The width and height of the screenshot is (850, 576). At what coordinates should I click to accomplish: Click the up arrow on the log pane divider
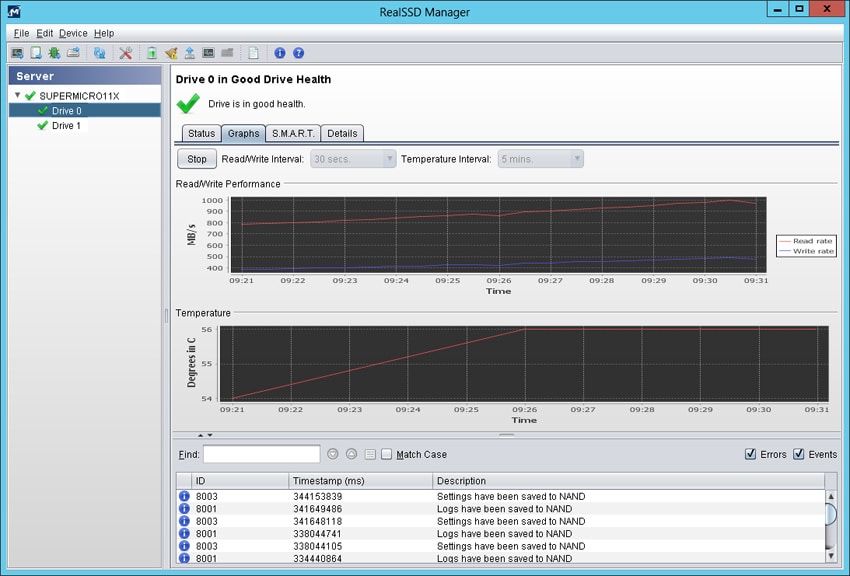click(x=201, y=435)
